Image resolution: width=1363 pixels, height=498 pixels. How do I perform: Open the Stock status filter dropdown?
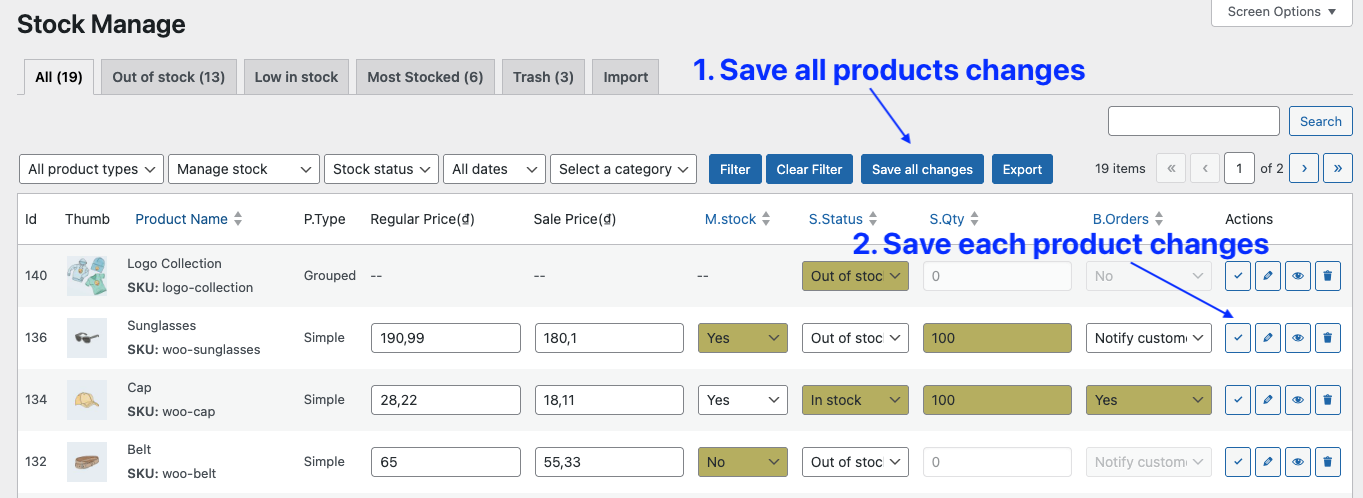tap(381, 169)
